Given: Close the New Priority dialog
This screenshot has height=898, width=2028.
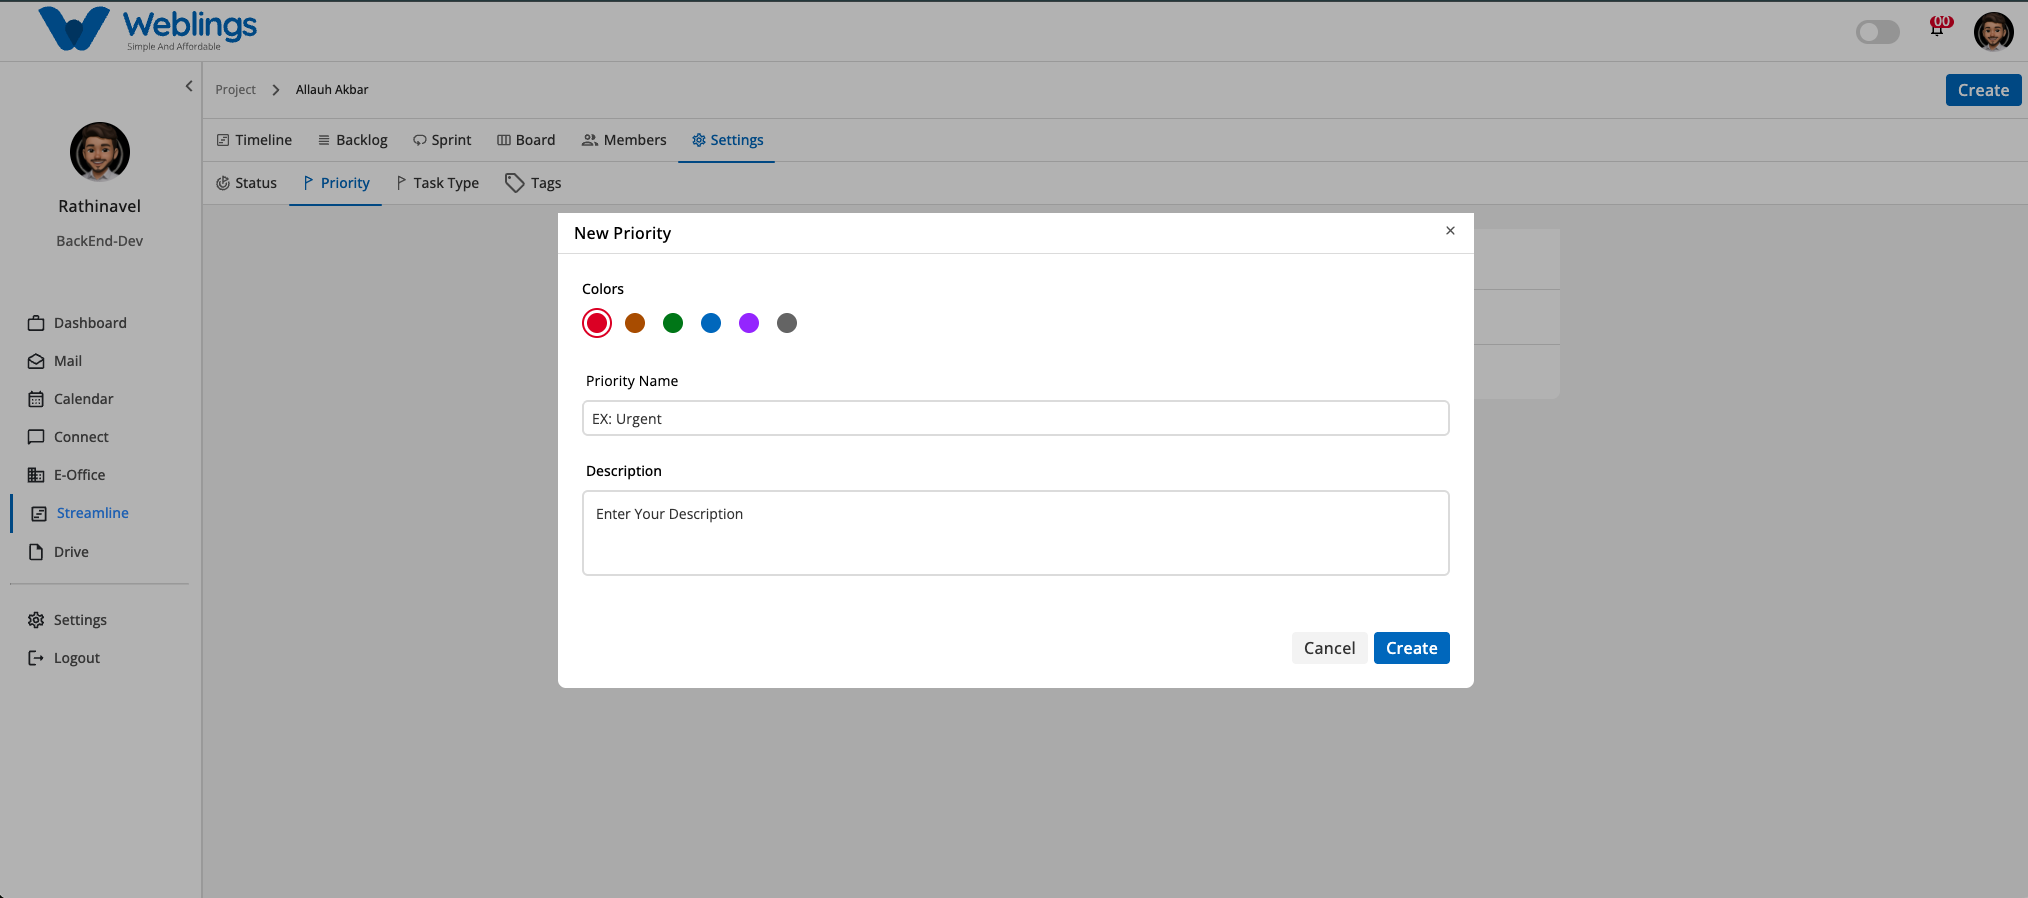Looking at the screenshot, I should tap(1450, 231).
